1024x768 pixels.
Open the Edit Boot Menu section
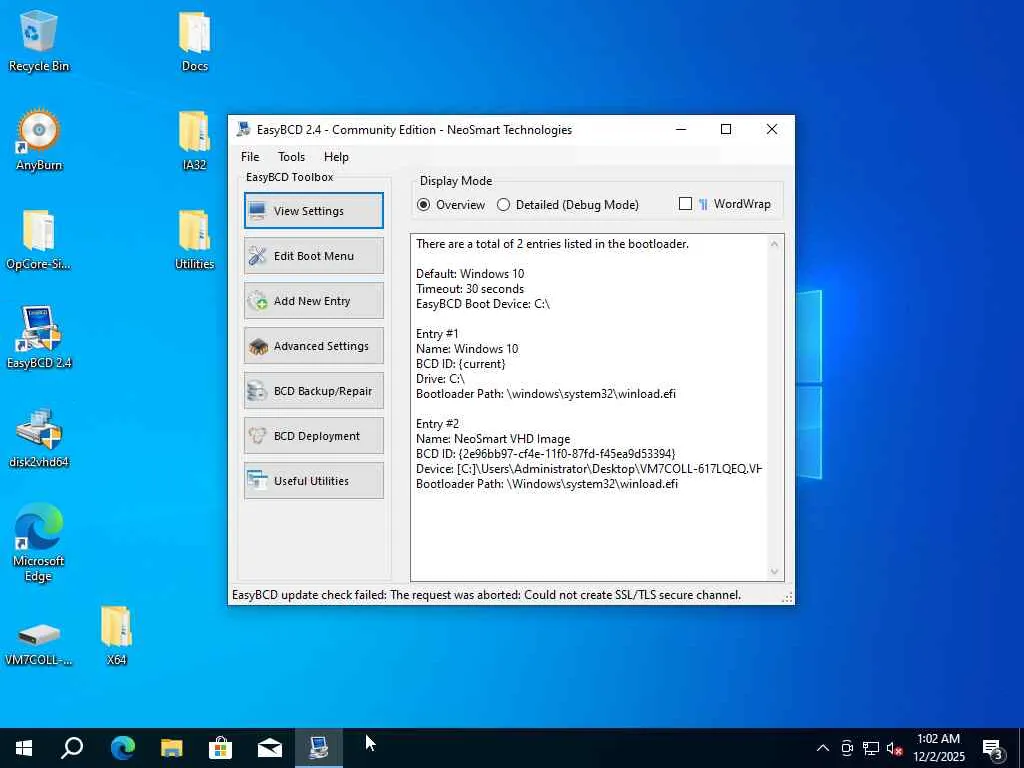point(313,255)
